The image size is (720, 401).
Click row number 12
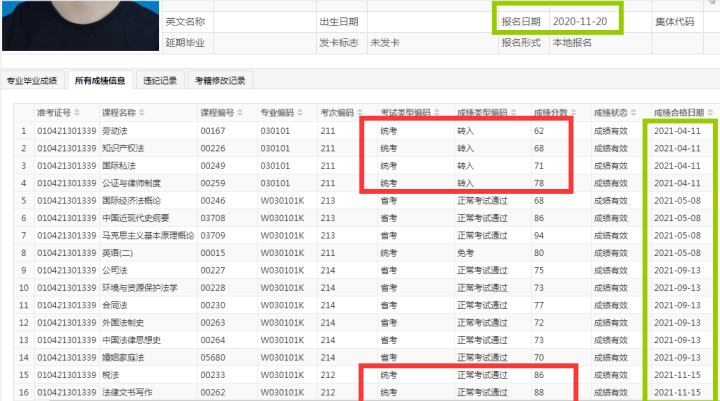pos(23,323)
